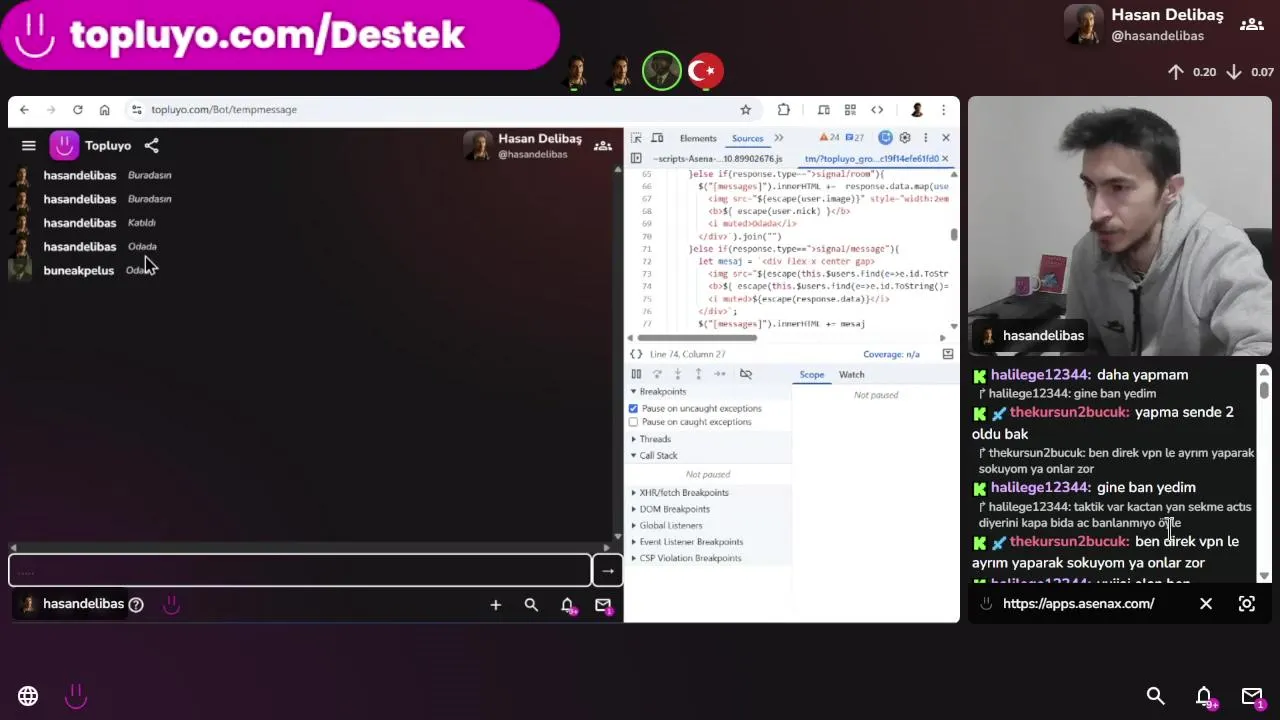Focus the message input field
The image size is (1280, 720).
click(x=300, y=571)
